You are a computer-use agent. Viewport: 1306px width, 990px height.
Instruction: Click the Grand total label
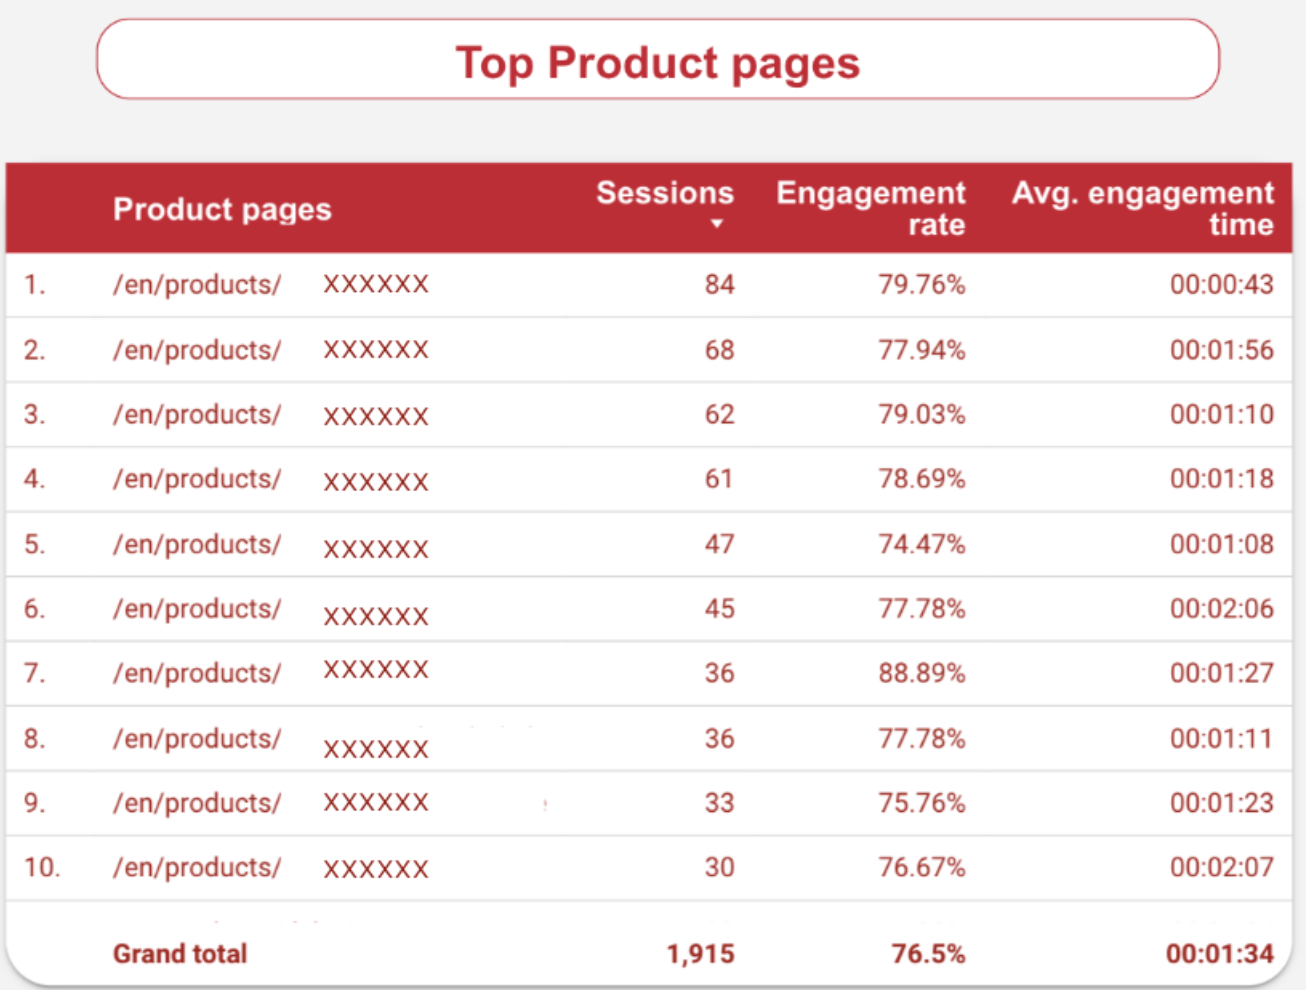pyautogui.click(x=180, y=954)
